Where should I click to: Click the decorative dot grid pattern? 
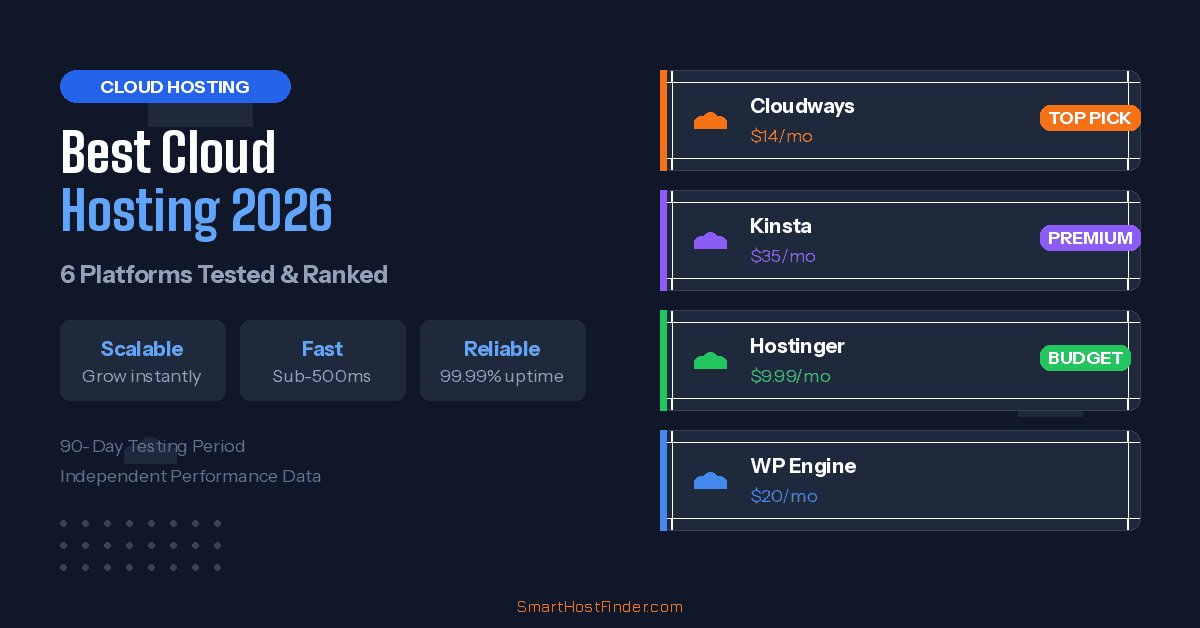140,545
